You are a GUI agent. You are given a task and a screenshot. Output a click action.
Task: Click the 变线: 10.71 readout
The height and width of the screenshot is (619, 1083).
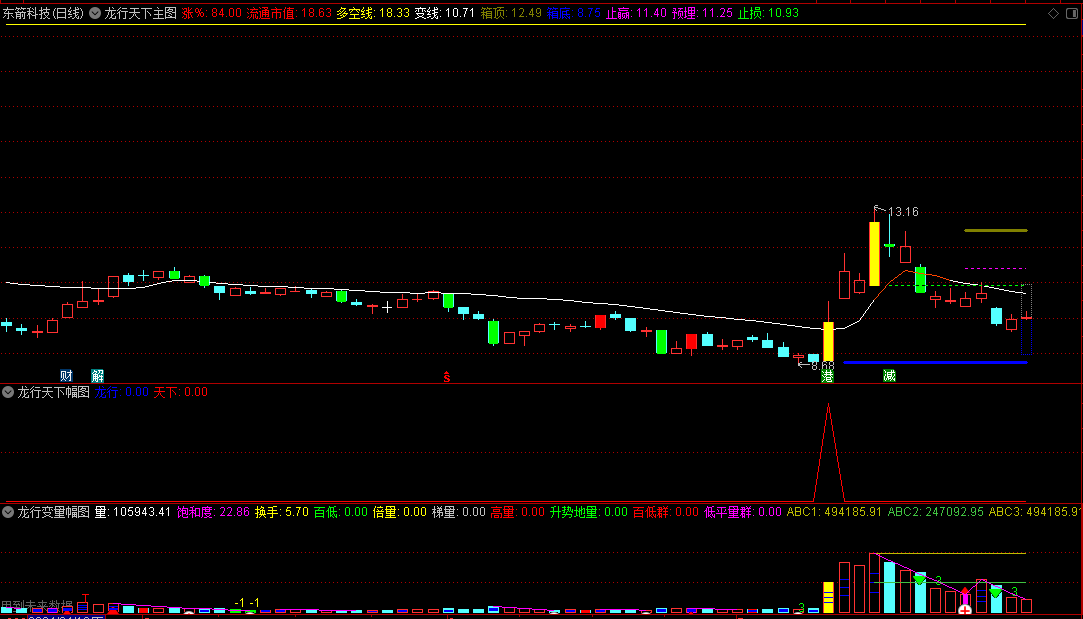click(x=445, y=13)
